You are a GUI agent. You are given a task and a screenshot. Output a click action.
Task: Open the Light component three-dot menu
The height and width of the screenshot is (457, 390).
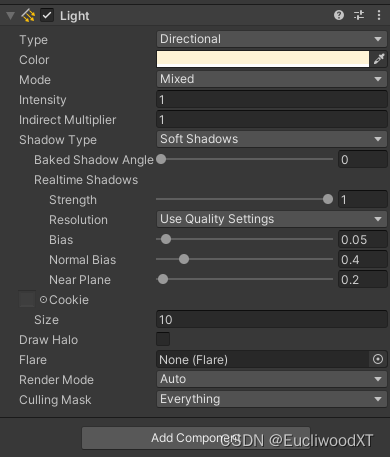tap(379, 15)
